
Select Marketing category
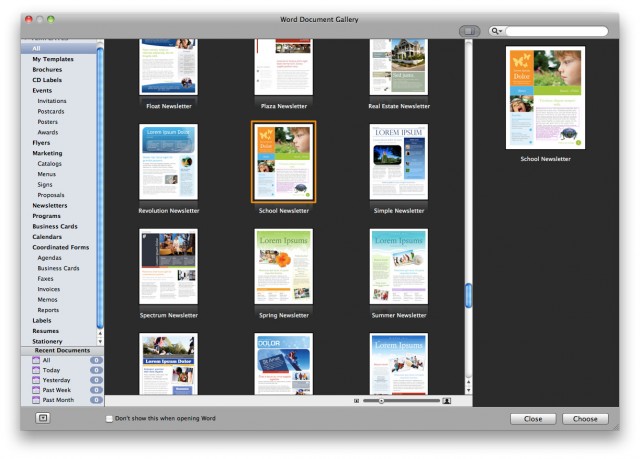click(47, 153)
